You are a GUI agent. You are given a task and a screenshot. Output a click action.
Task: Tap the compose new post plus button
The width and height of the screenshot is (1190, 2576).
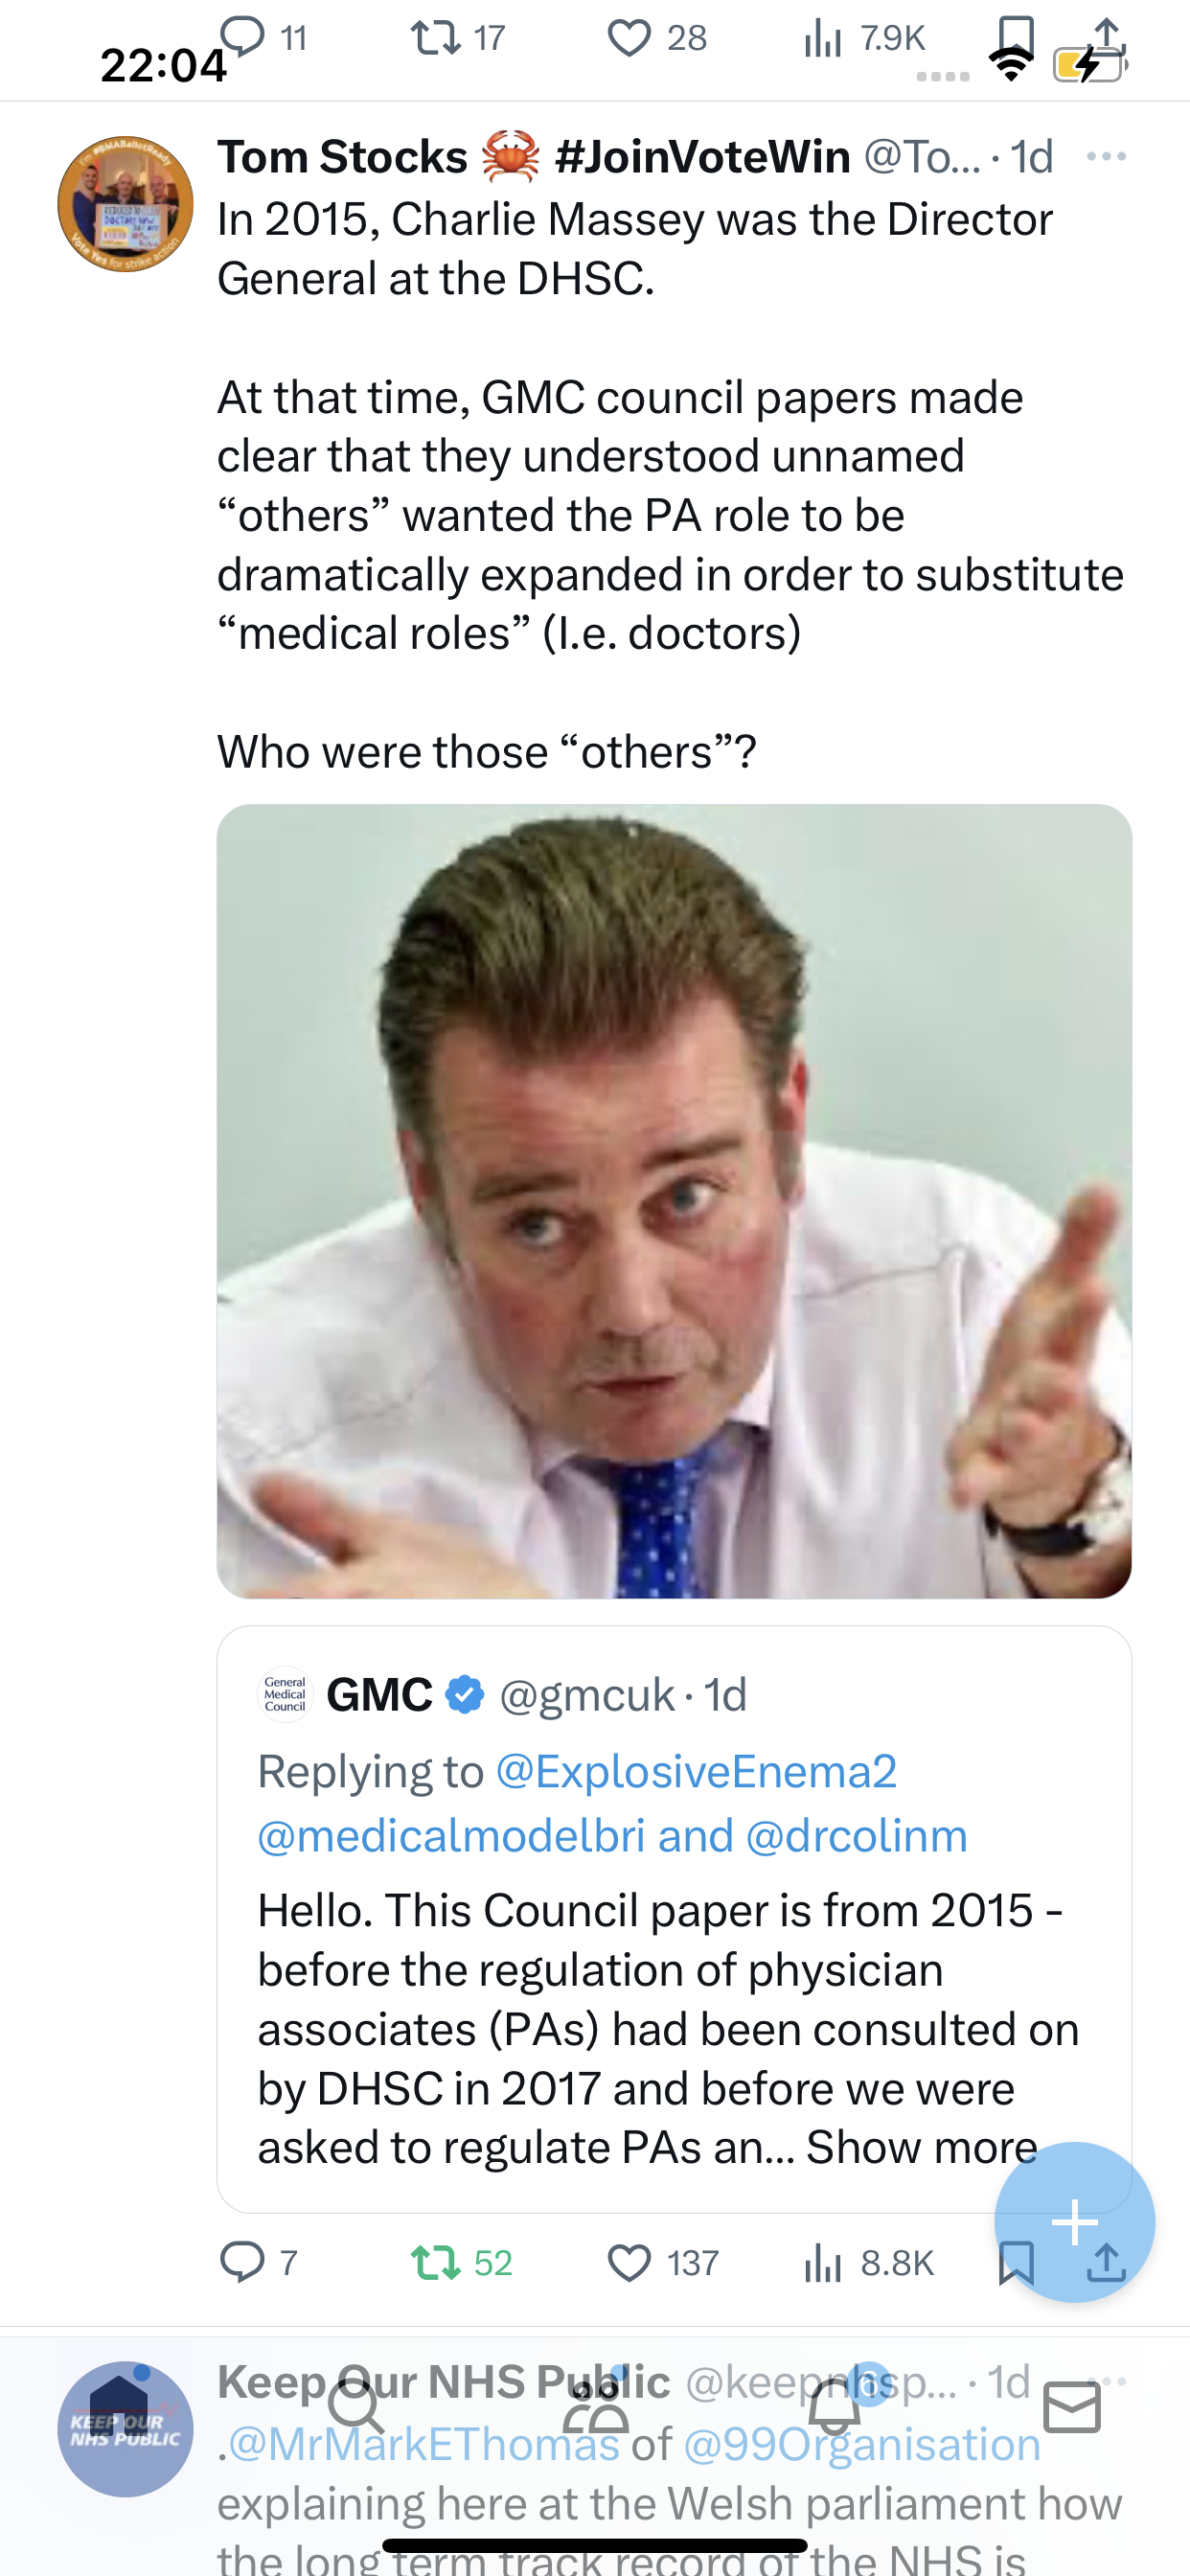[1075, 2222]
